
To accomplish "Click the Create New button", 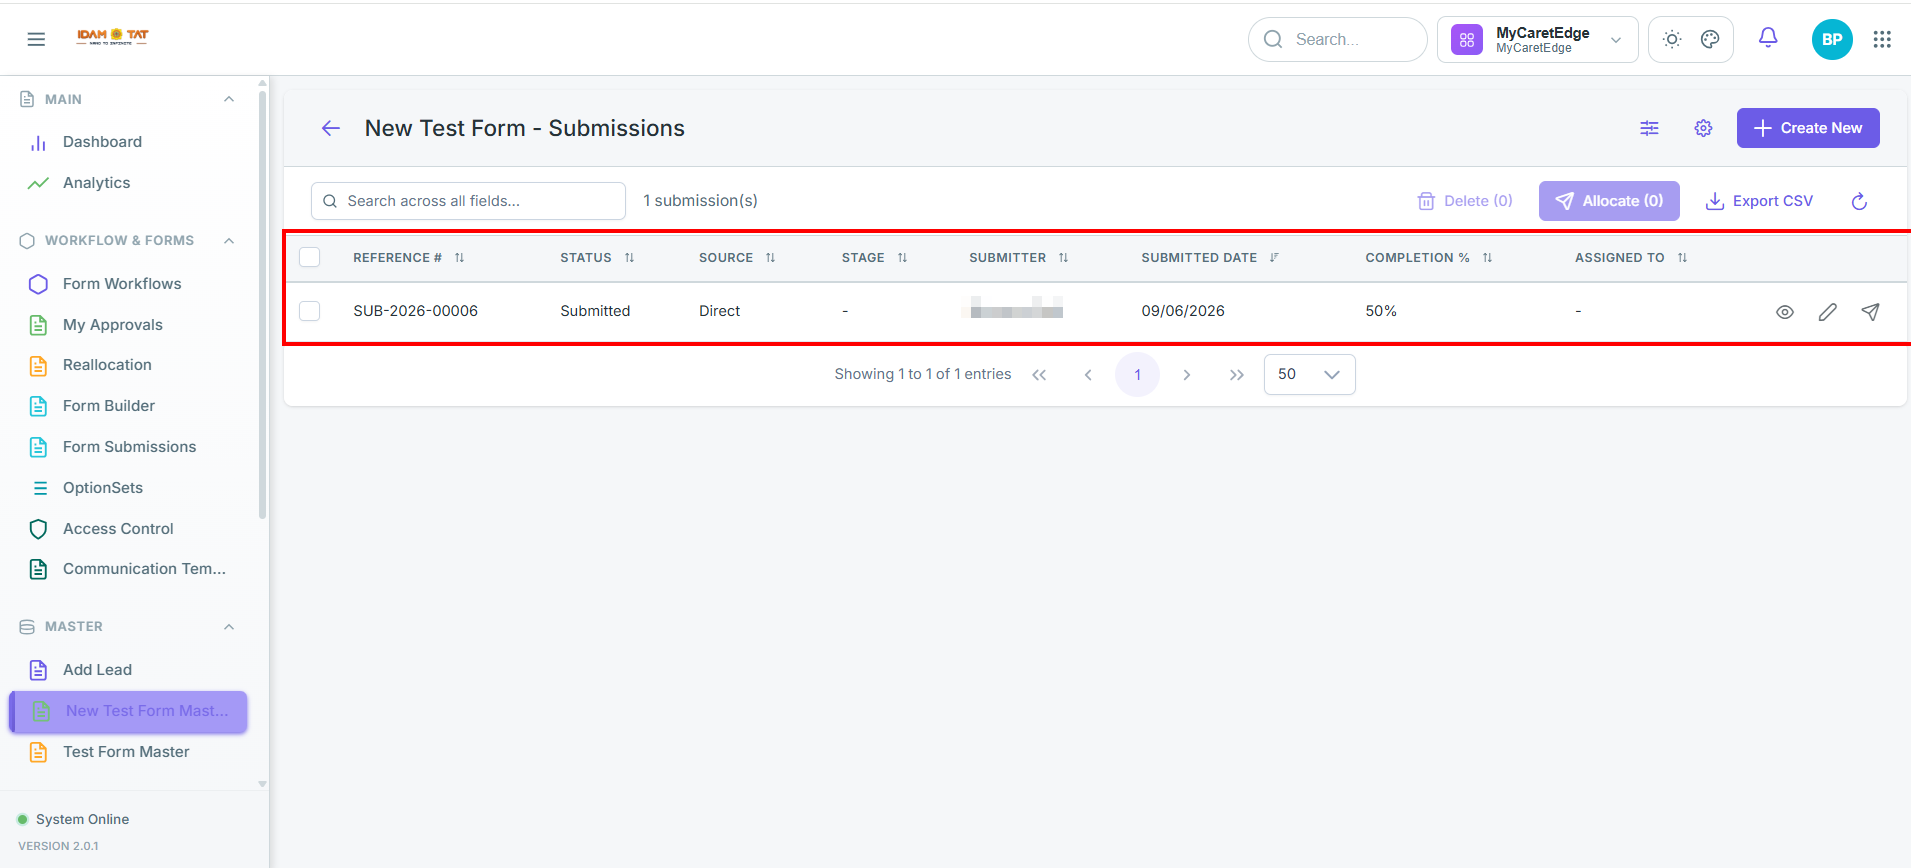I will [x=1807, y=128].
